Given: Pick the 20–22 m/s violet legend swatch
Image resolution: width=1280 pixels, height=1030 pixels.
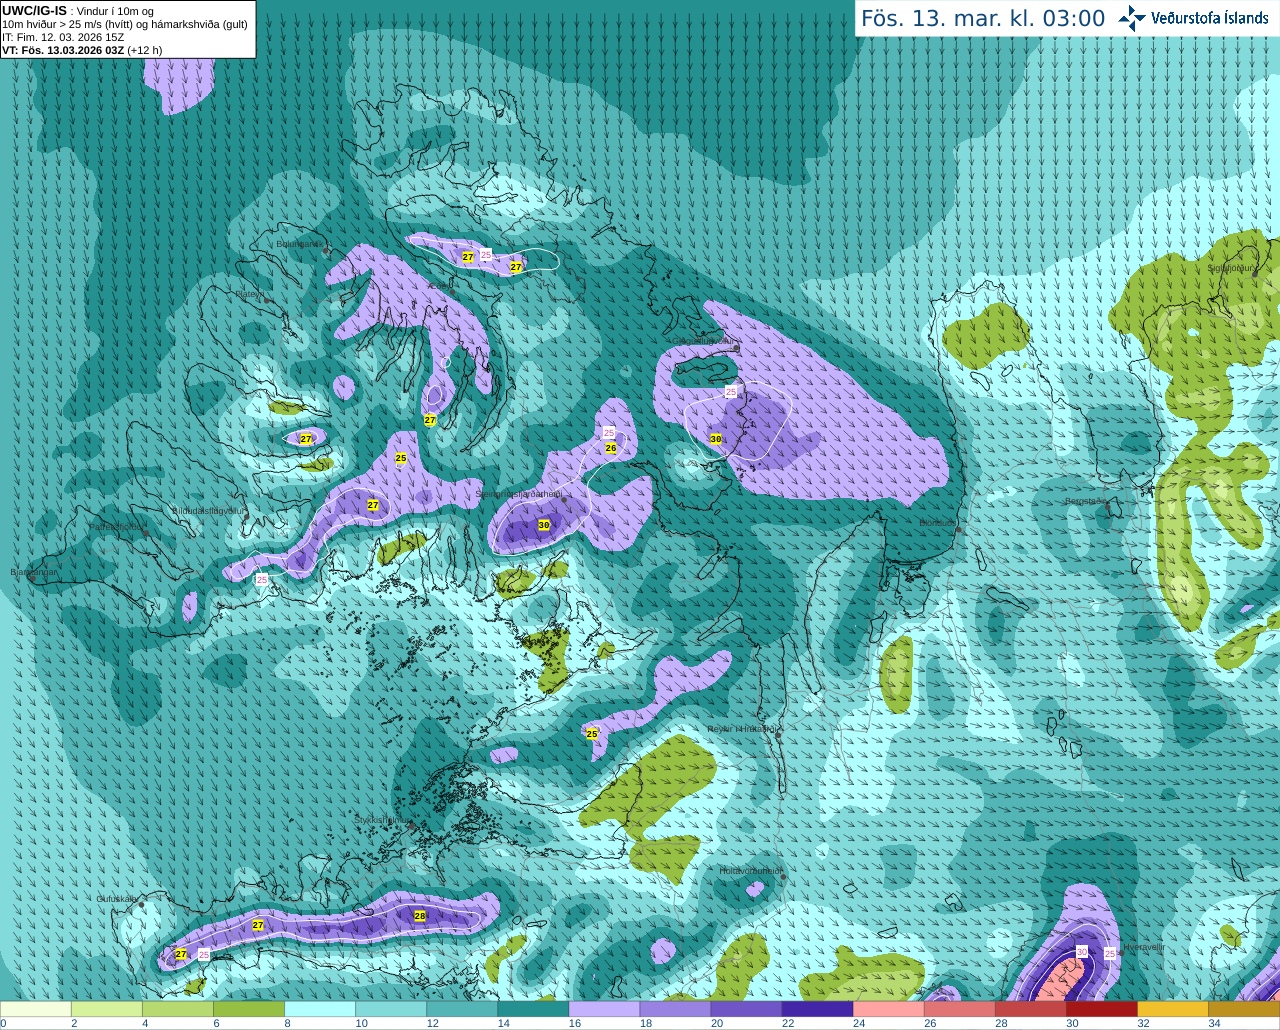Looking at the screenshot, I should [746, 1009].
